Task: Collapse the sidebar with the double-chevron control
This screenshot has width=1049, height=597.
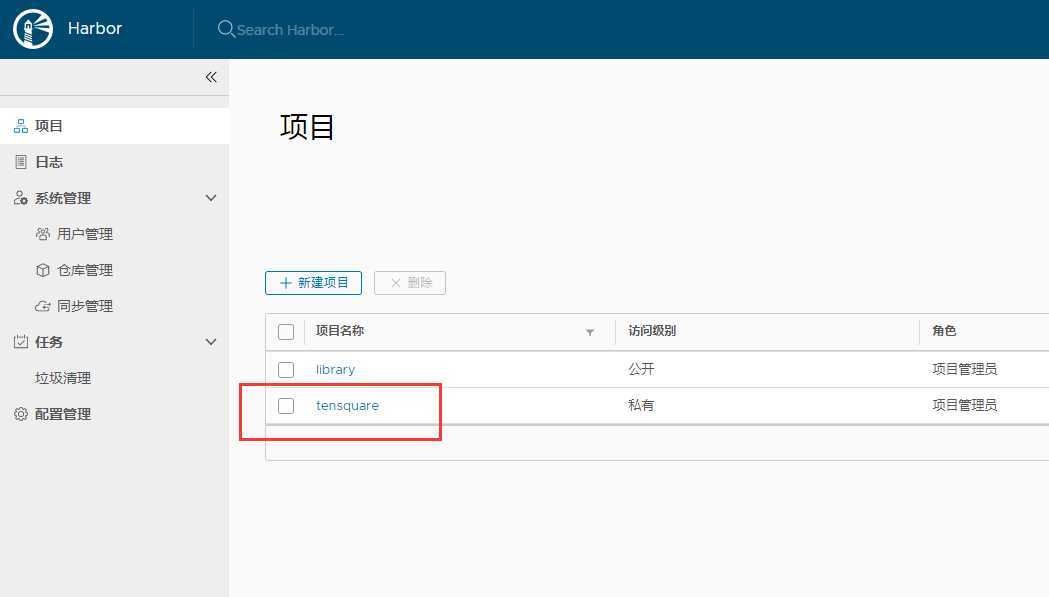Action: pos(211,76)
